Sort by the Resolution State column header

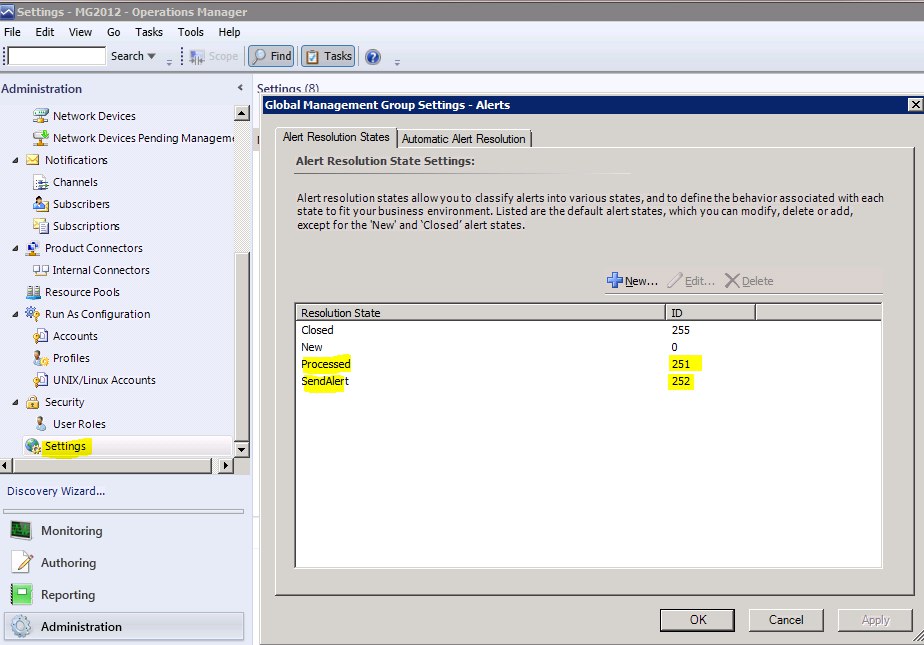click(480, 313)
